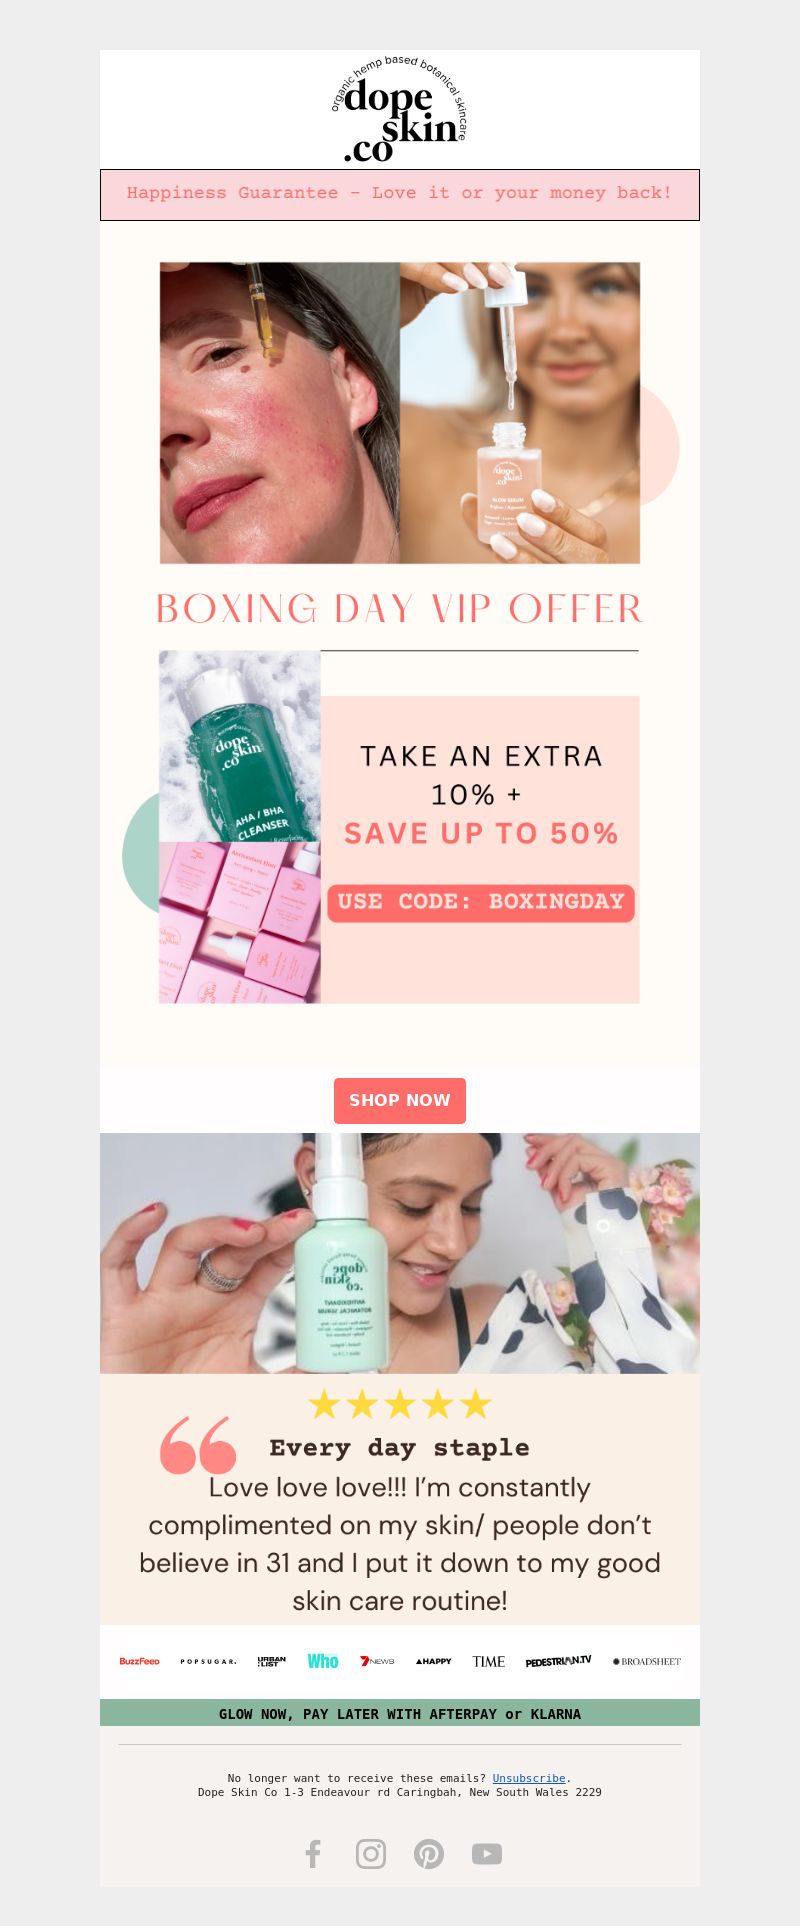This screenshot has width=800, height=1926.
Task: Open the glow serum dropper photo
Action: tap(520, 413)
